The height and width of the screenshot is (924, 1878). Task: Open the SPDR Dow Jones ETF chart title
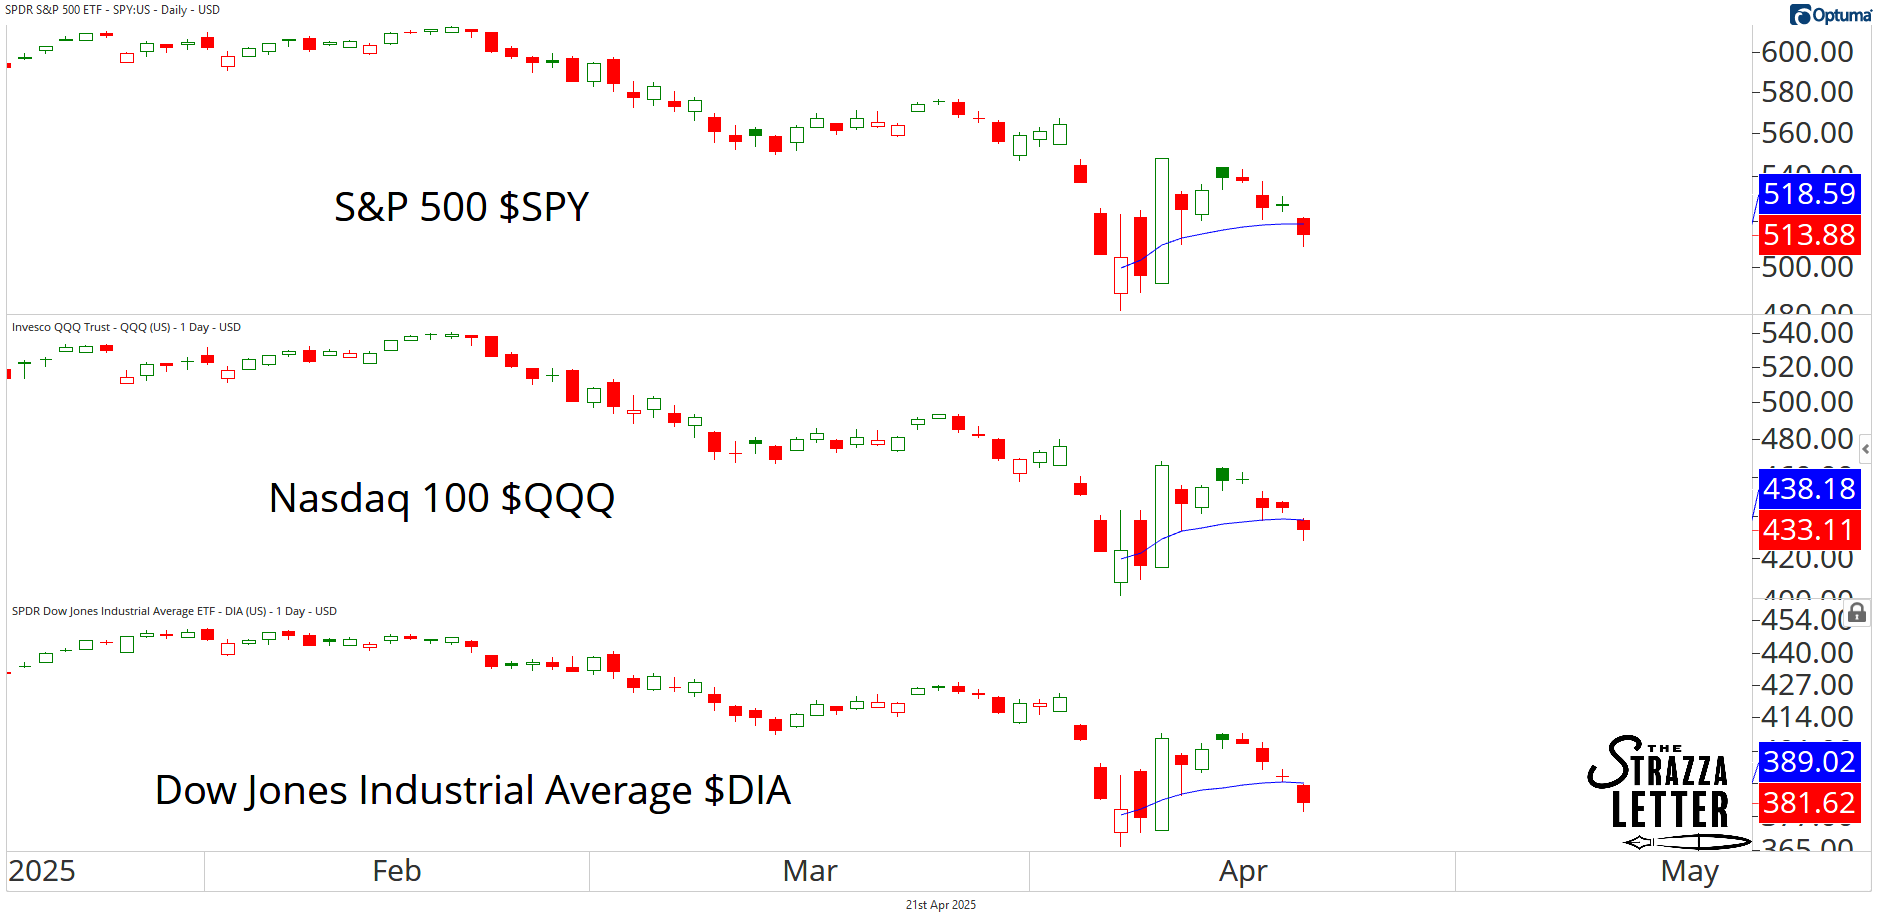tap(174, 611)
